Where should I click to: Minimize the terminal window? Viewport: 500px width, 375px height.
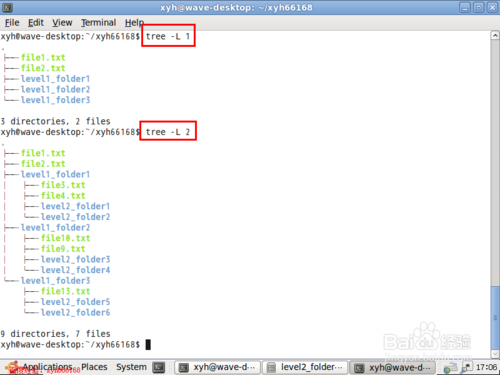point(465,7)
